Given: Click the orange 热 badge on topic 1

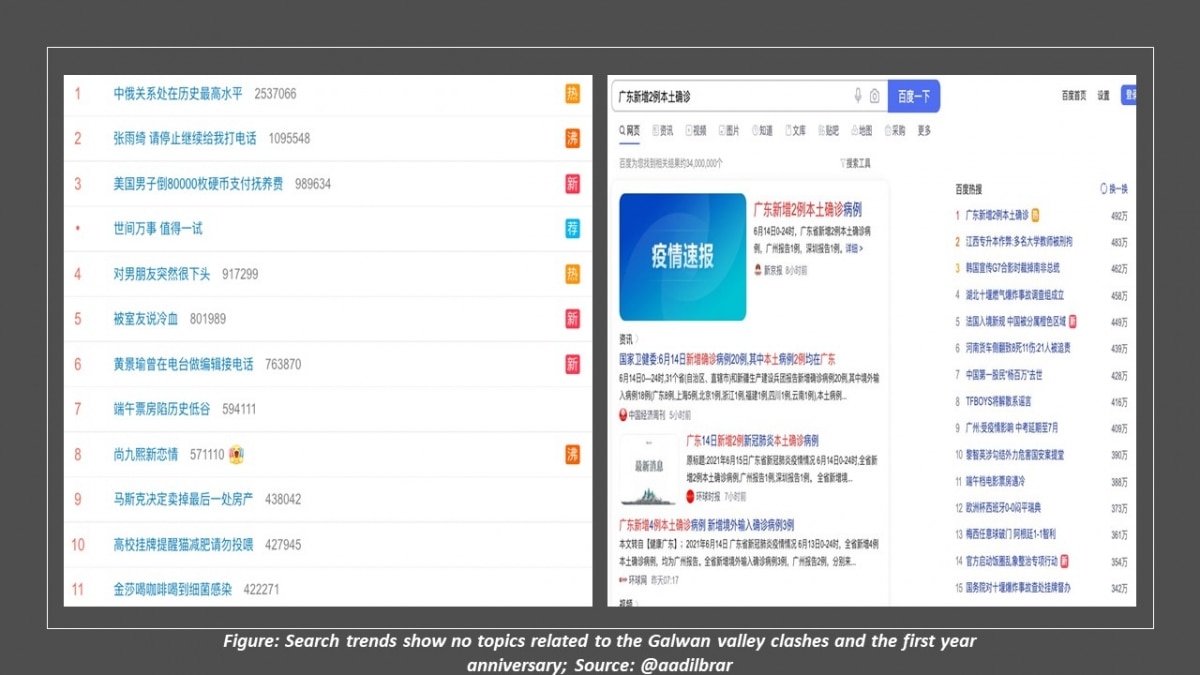Looking at the screenshot, I should 572,94.
